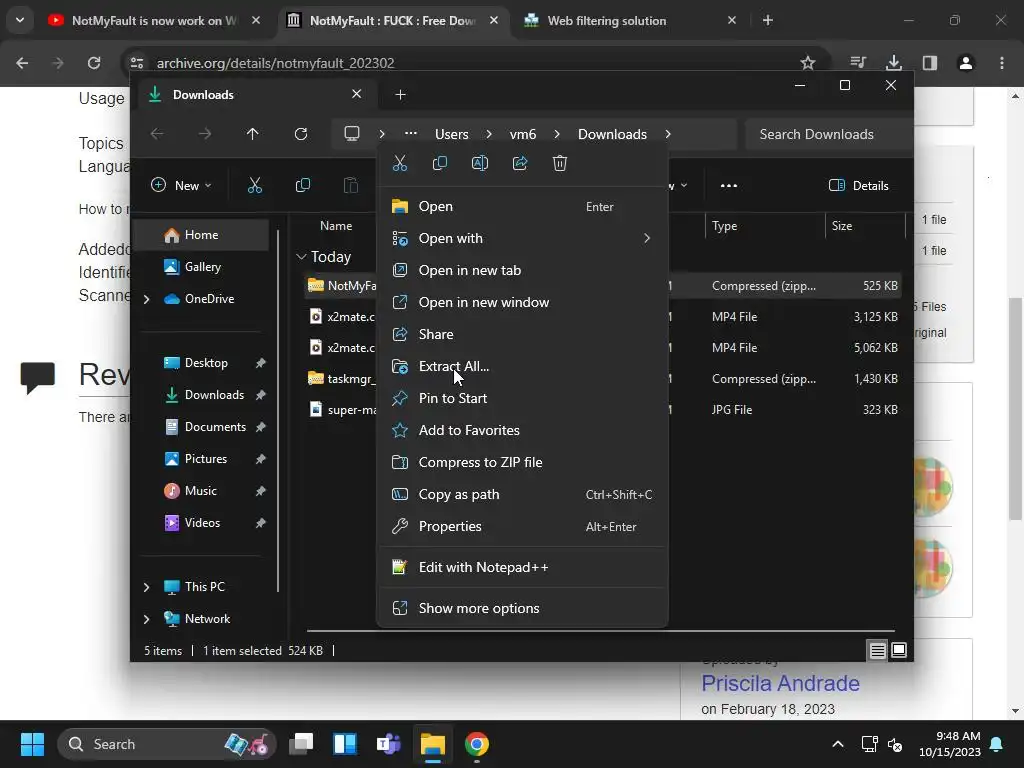The image size is (1024, 768).
Task: Click Explorer Back arrow
Action: tap(157, 134)
